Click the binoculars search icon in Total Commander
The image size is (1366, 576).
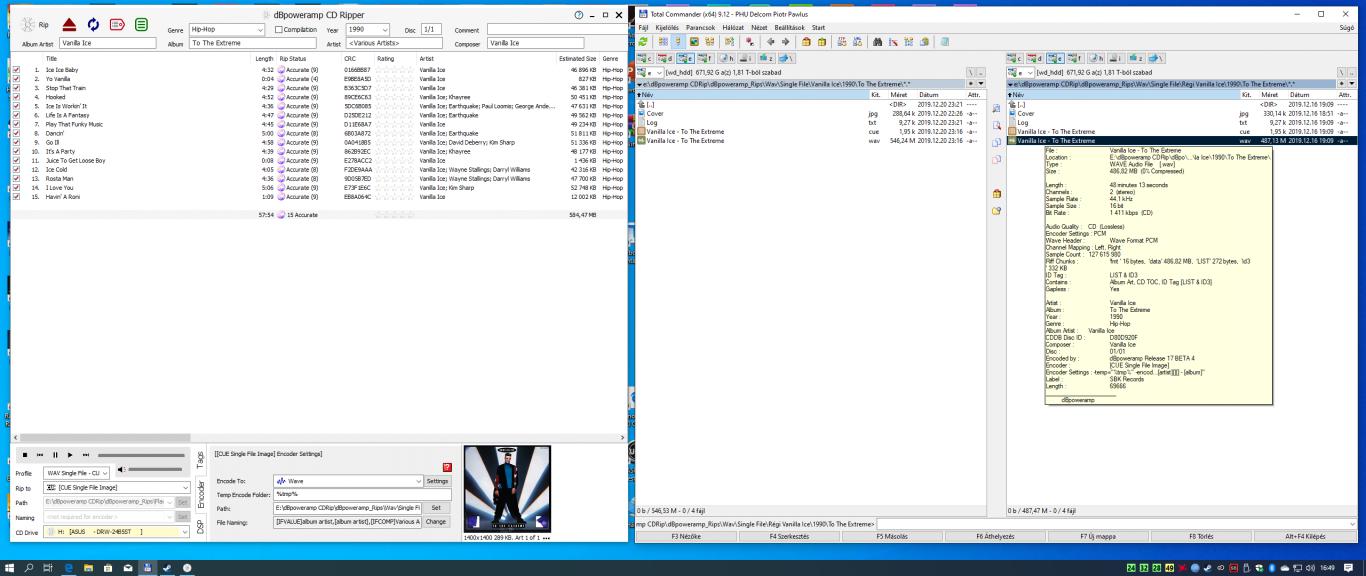point(879,42)
